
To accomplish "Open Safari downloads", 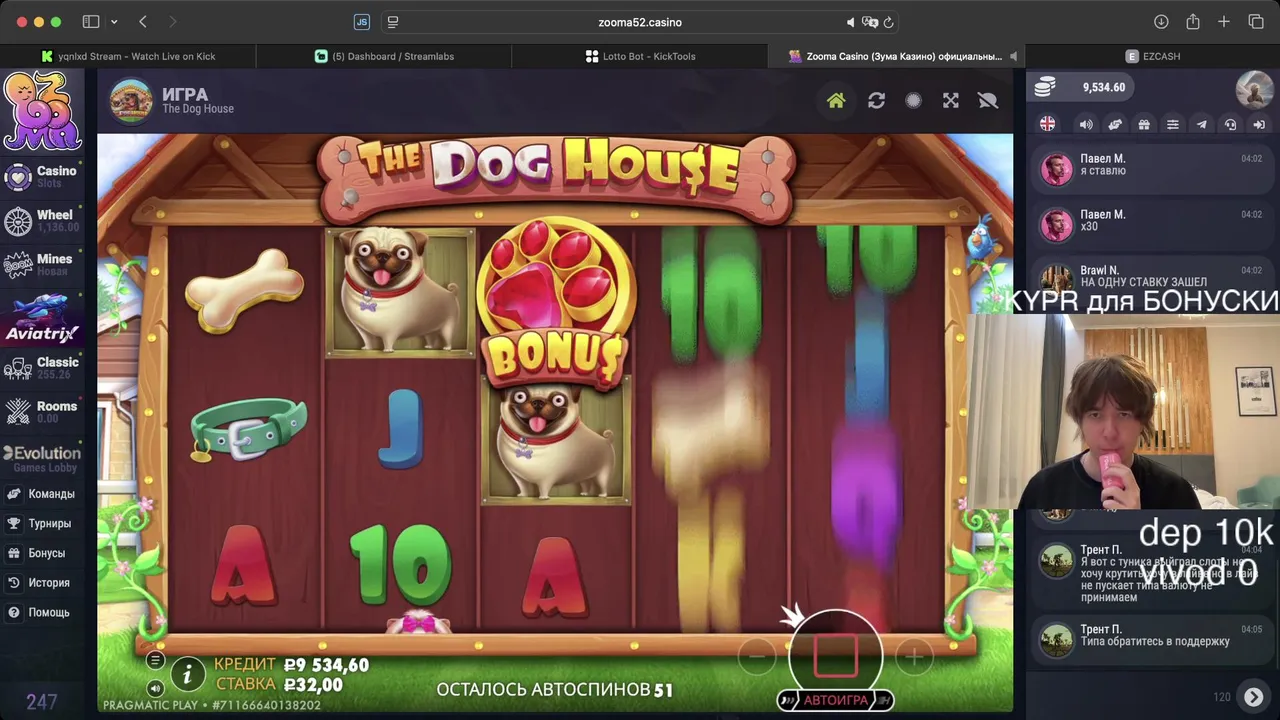I will click(x=1161, y=22).
